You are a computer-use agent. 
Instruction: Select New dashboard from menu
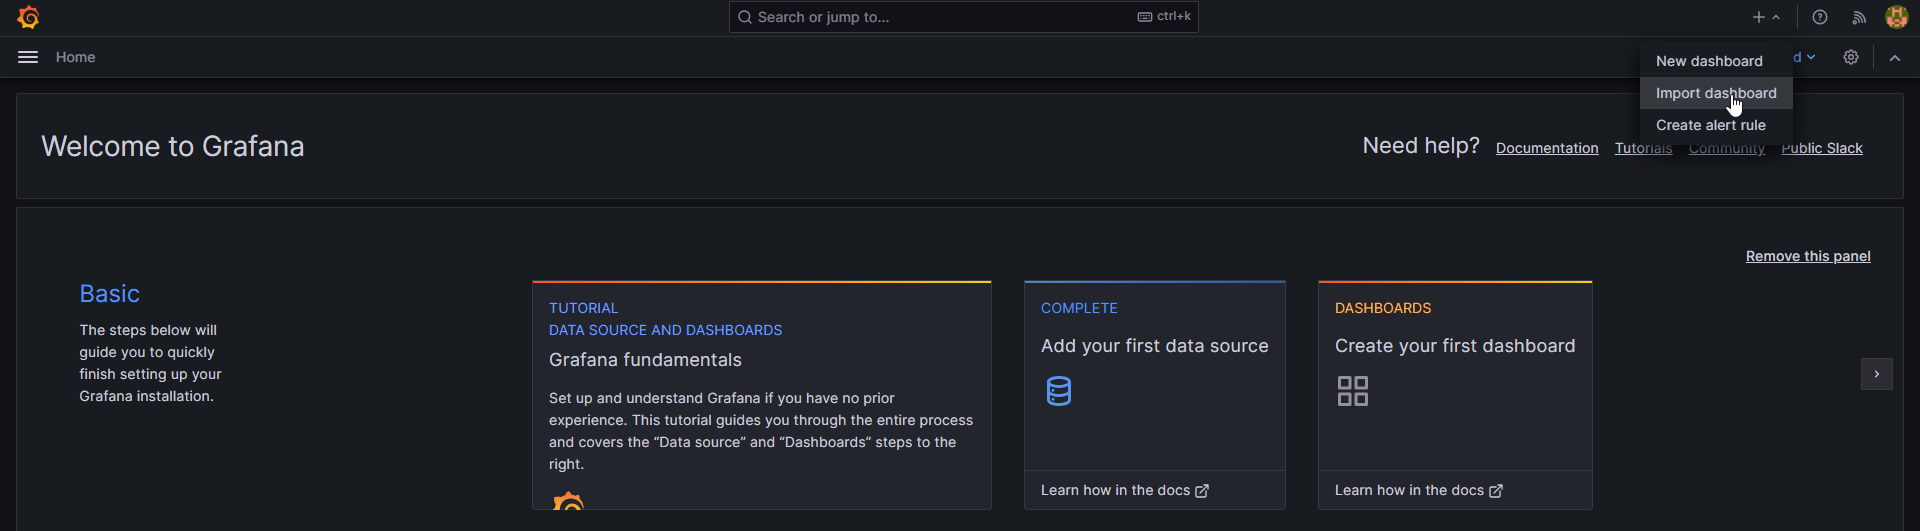[x=1709, y=61]
